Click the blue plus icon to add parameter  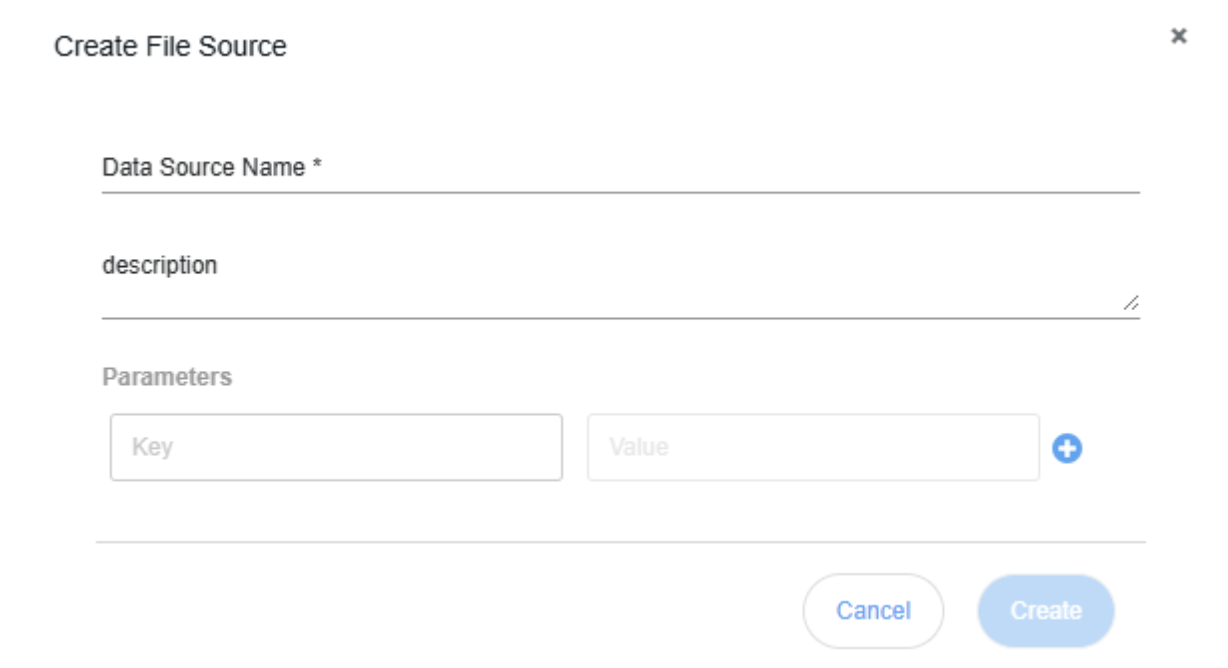(x=1068, y=449)
